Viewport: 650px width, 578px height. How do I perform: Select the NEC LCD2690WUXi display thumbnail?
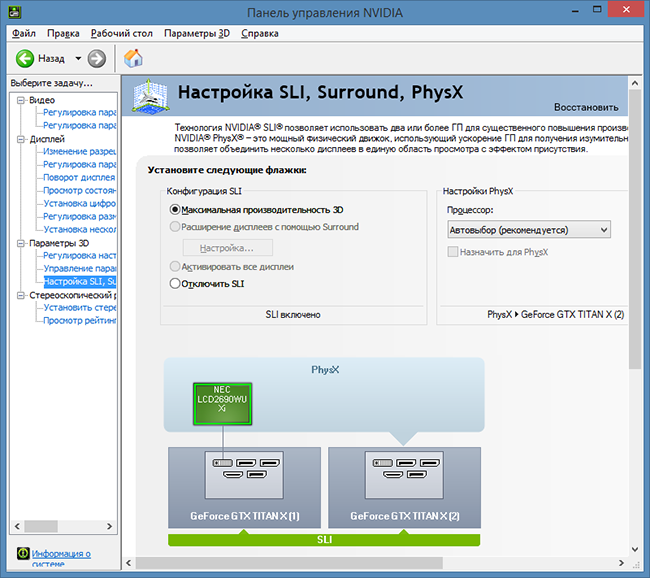coord(223,404)
